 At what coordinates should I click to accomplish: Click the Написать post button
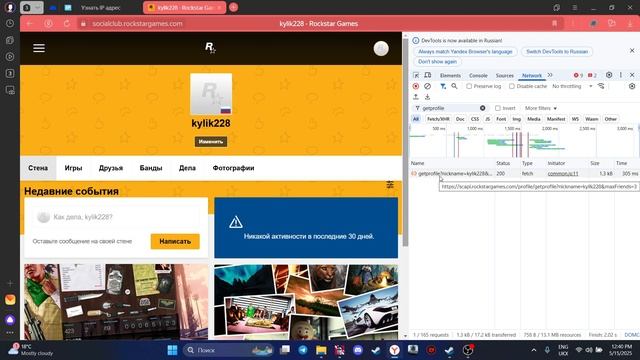(x=175, y=241)
